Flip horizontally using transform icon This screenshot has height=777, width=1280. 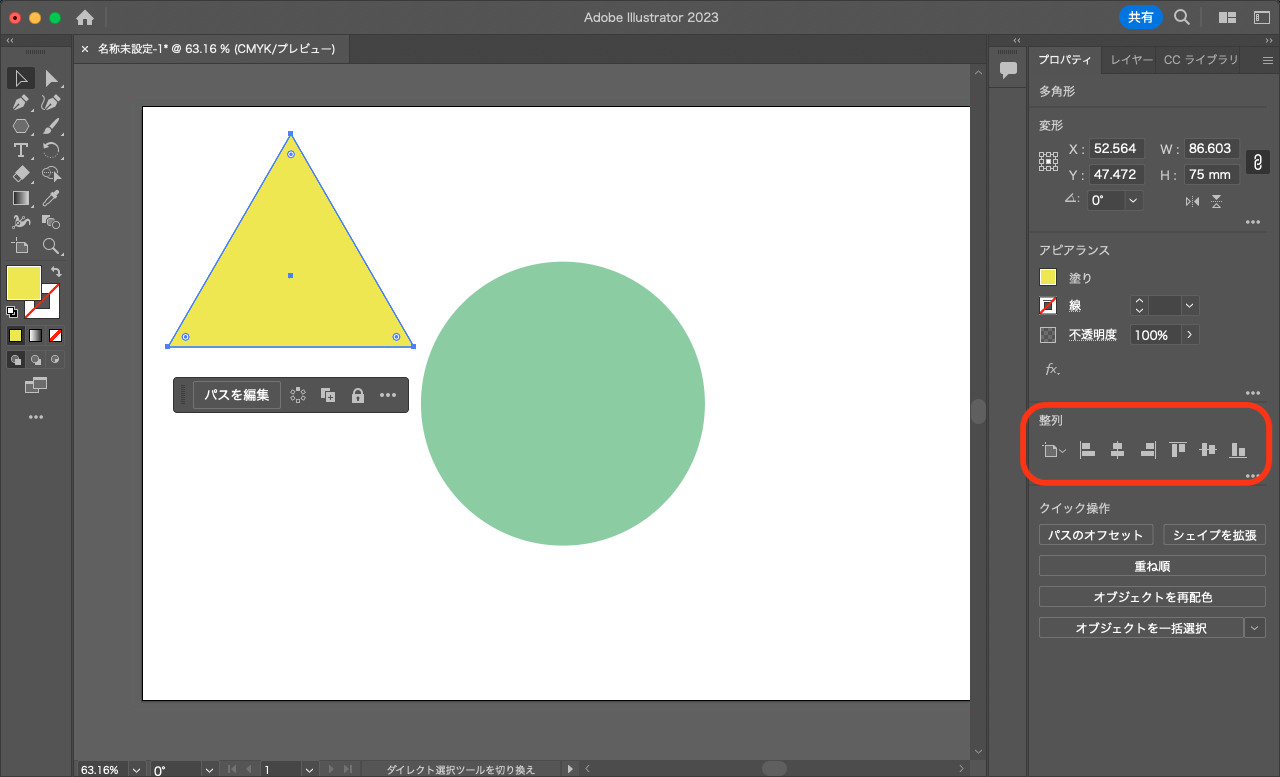point(1192,201)
